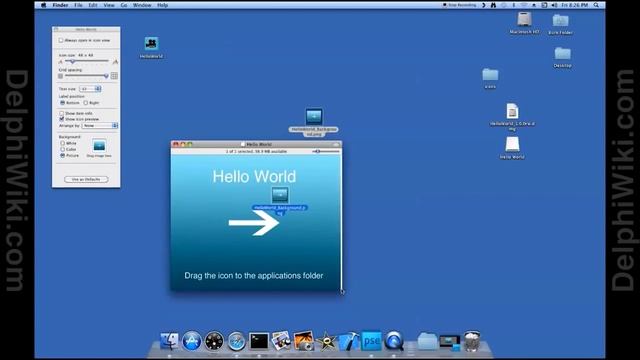Open Dashboard from the dock
Image resolution: width=640 pixels, height=360 pixels.
tap(214, 341)
